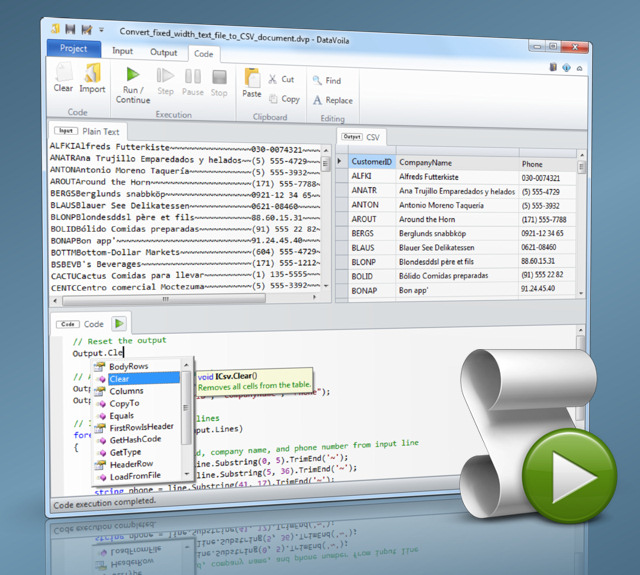Select the Berglunds snabbköp cell
The image size is (640, 575).
[x=457, y=233]
